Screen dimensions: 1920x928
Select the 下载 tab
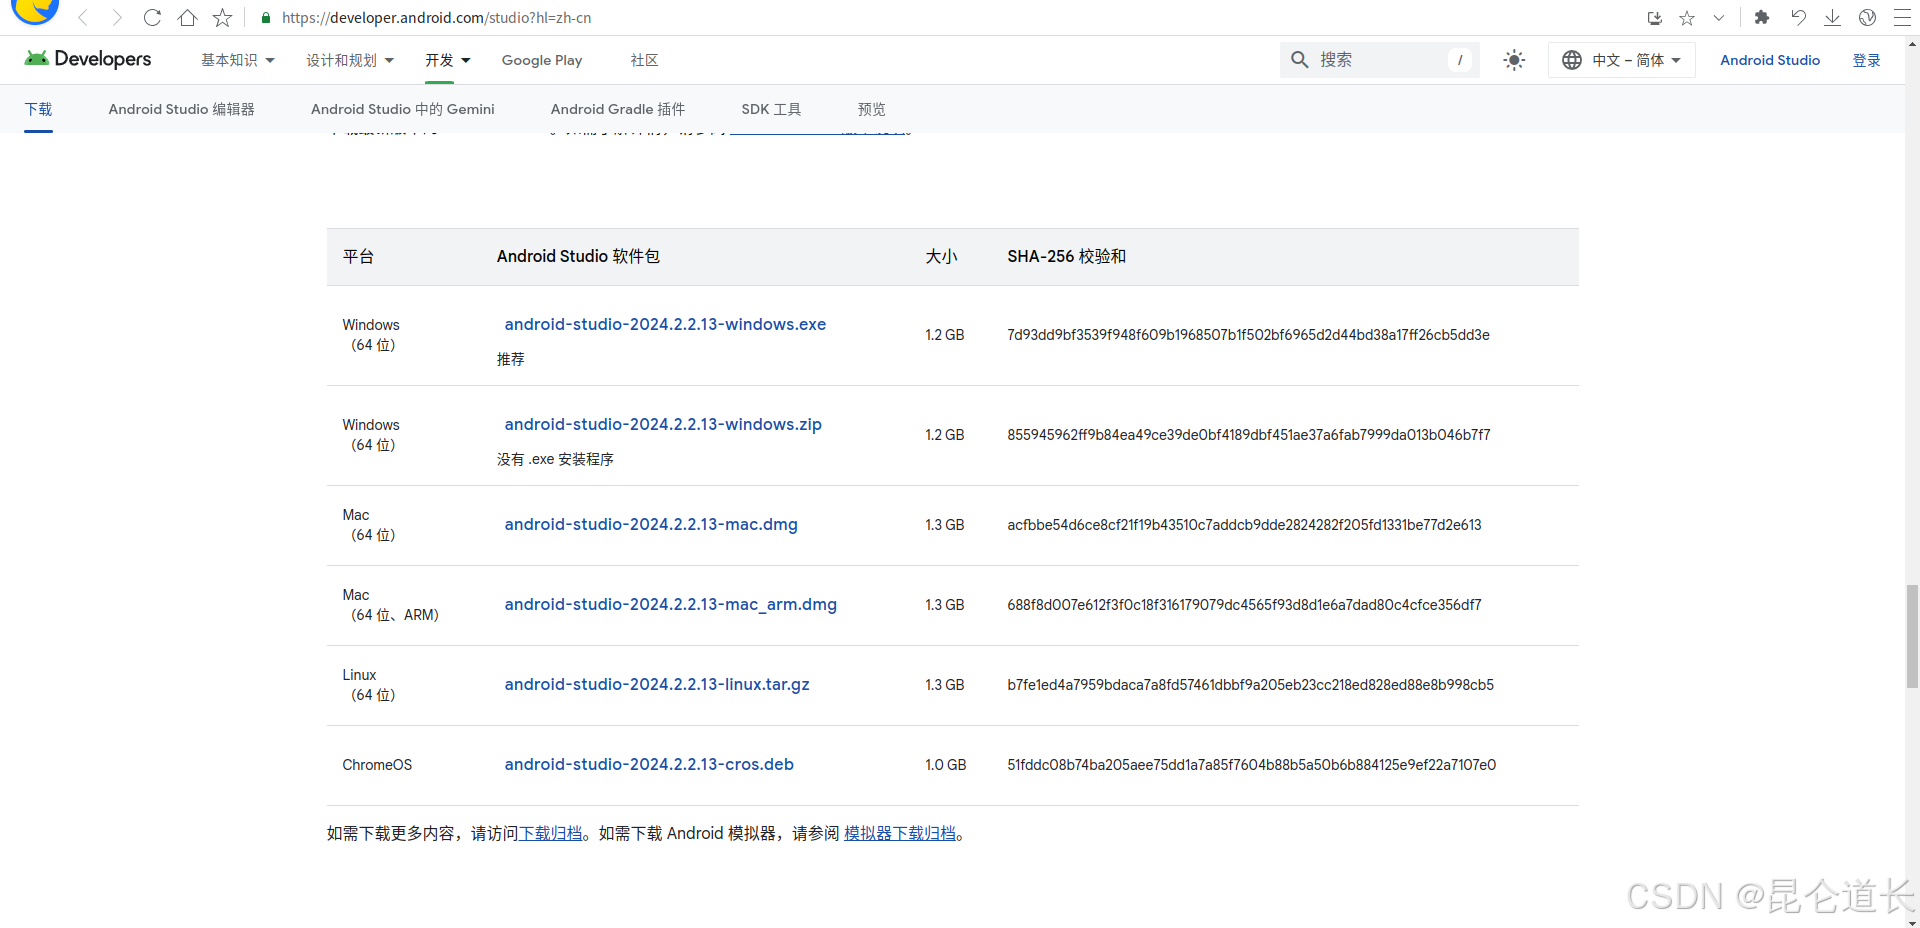(x=38, y=109)
